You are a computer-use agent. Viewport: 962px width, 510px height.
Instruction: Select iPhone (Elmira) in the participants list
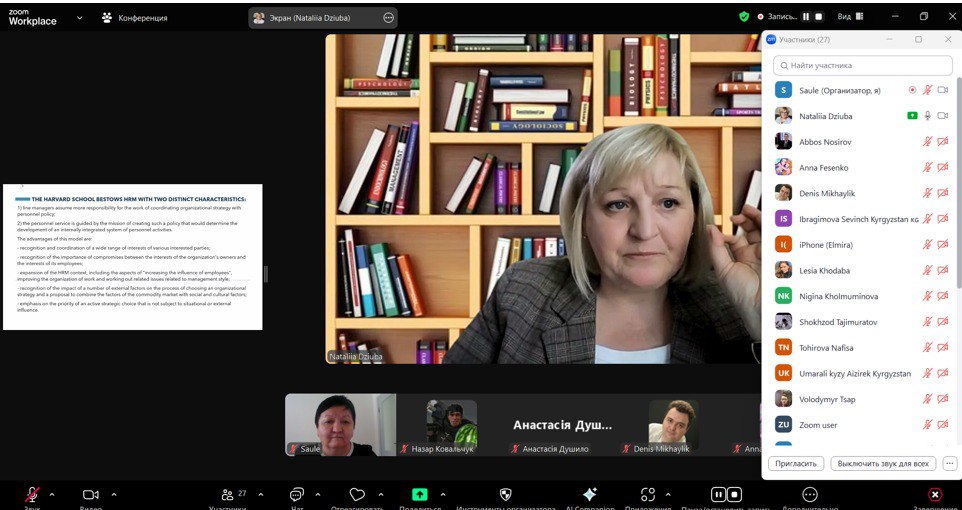[859, 245]
